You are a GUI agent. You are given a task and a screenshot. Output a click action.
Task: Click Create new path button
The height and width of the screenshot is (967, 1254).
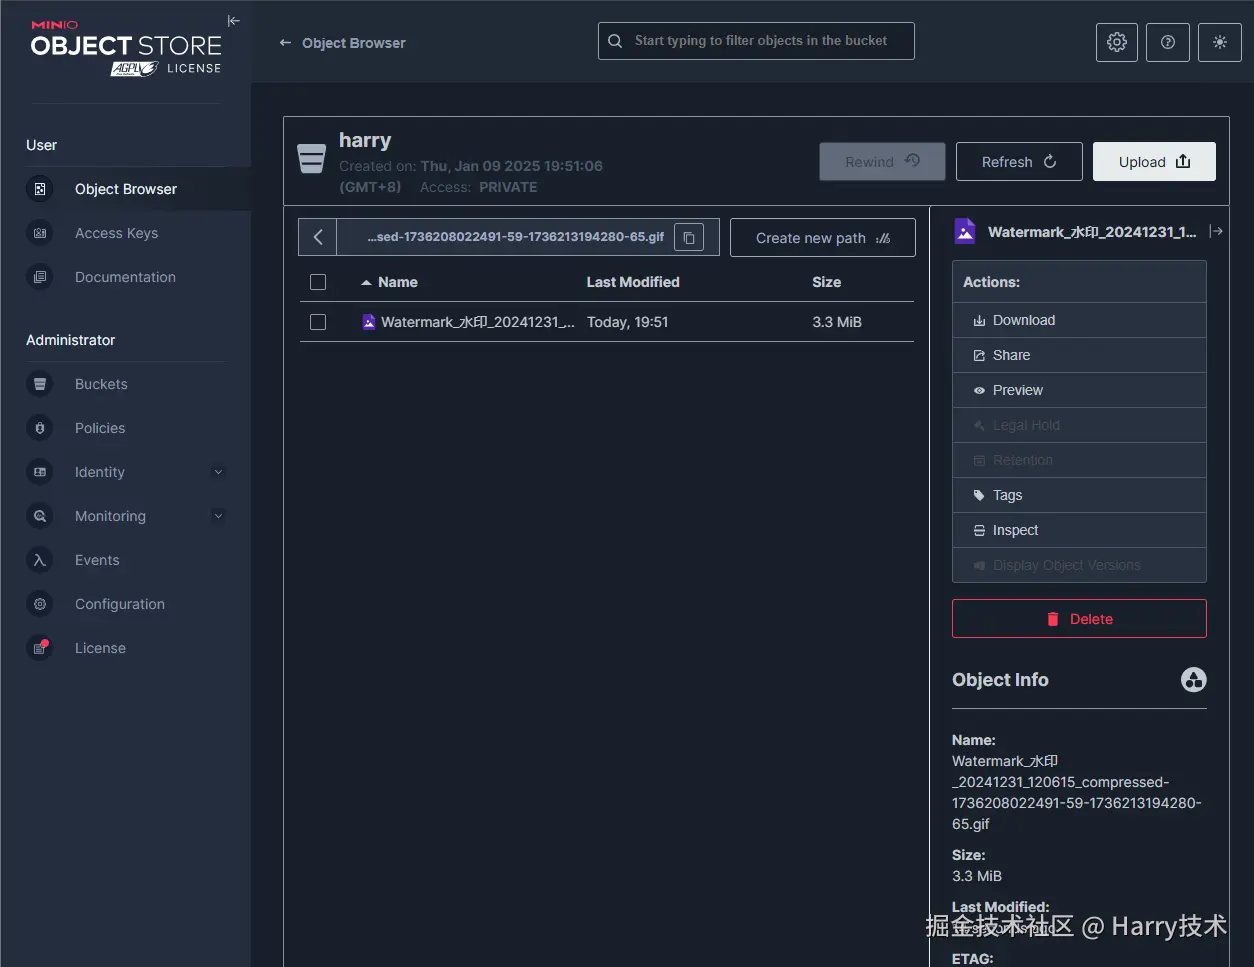click(x=823, y=238)
